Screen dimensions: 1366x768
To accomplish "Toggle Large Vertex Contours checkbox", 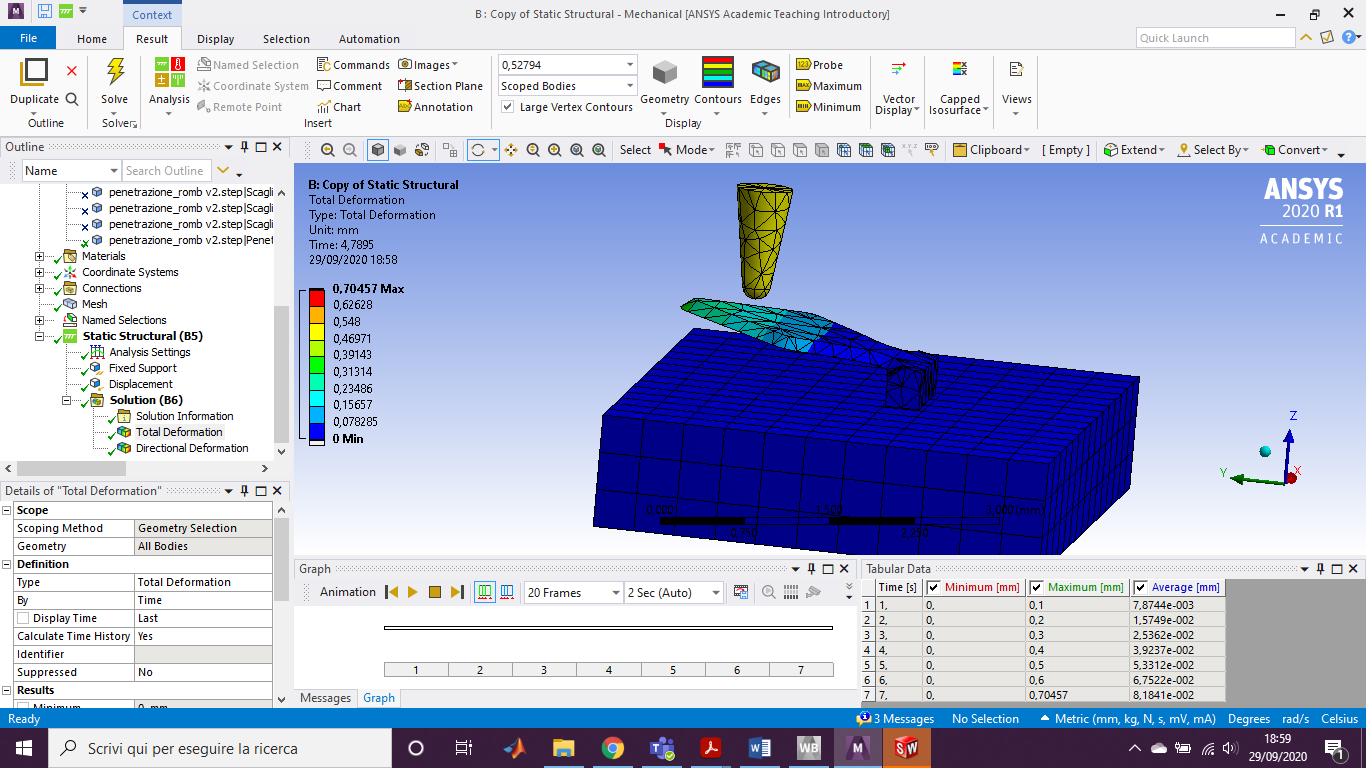I will pyautogui.click(x=508, y=107).
